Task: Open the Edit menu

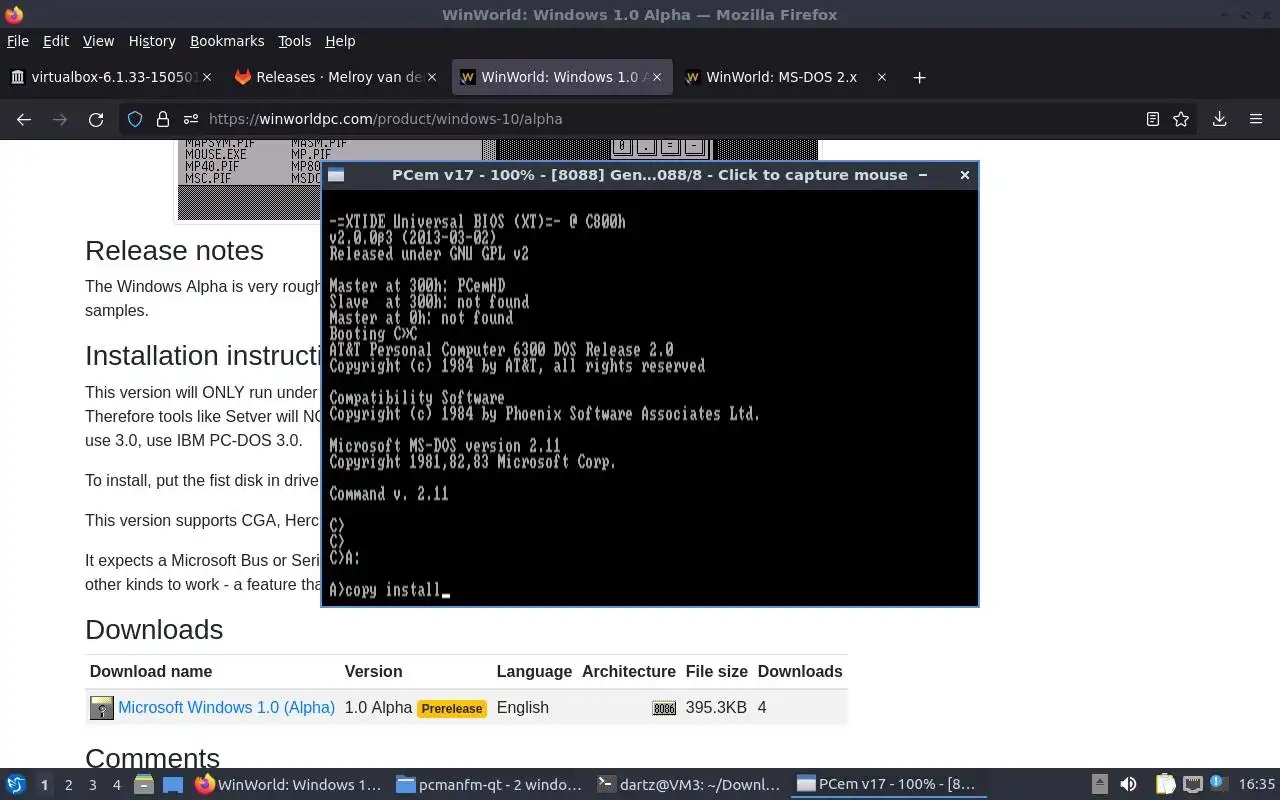Action: tap(56, 41)
